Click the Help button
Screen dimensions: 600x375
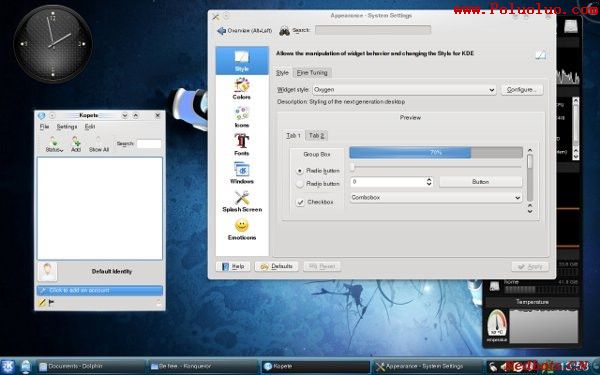click(233, 266)
